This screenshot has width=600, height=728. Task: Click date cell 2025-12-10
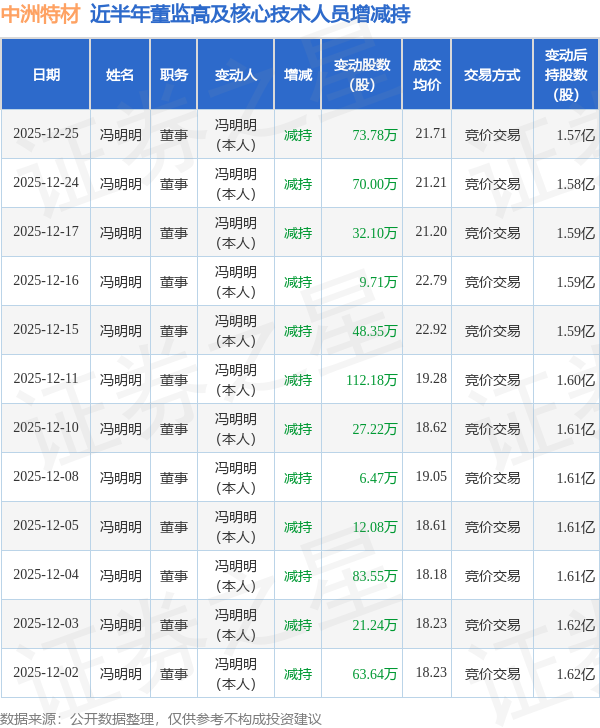46,428
